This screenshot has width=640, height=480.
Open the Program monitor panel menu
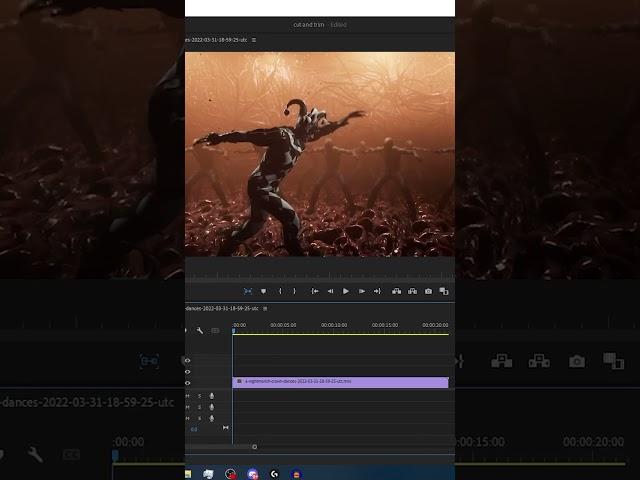click(x=254, y=40)
